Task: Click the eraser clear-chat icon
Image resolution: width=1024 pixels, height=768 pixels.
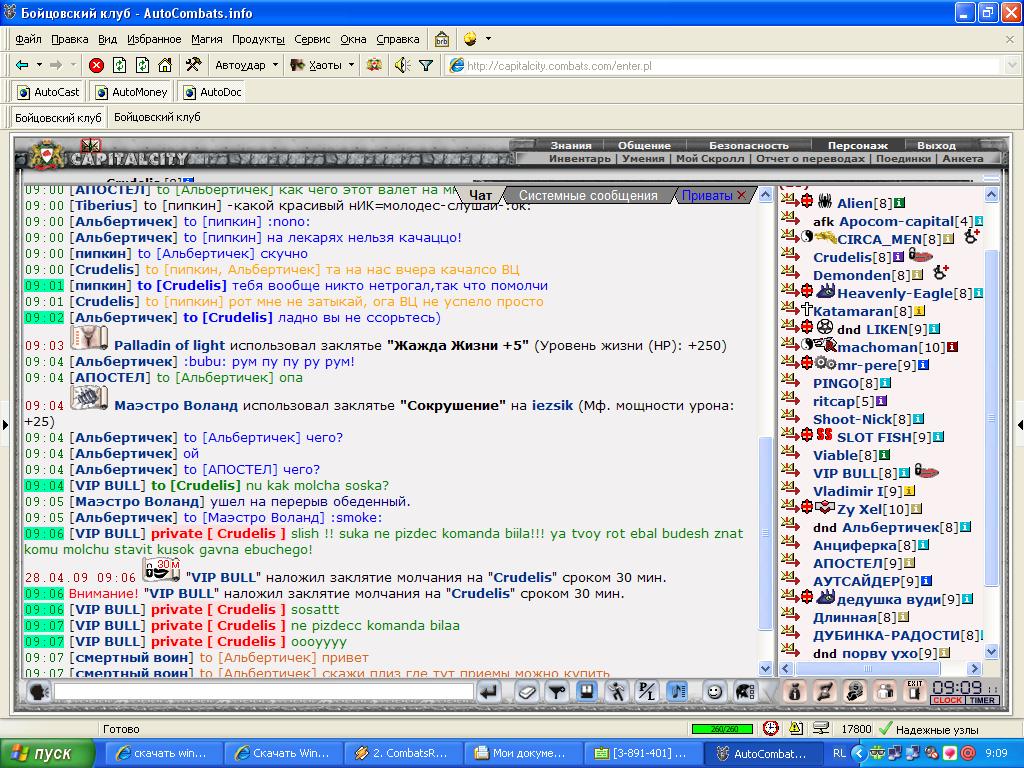Action: coord(526,692)
